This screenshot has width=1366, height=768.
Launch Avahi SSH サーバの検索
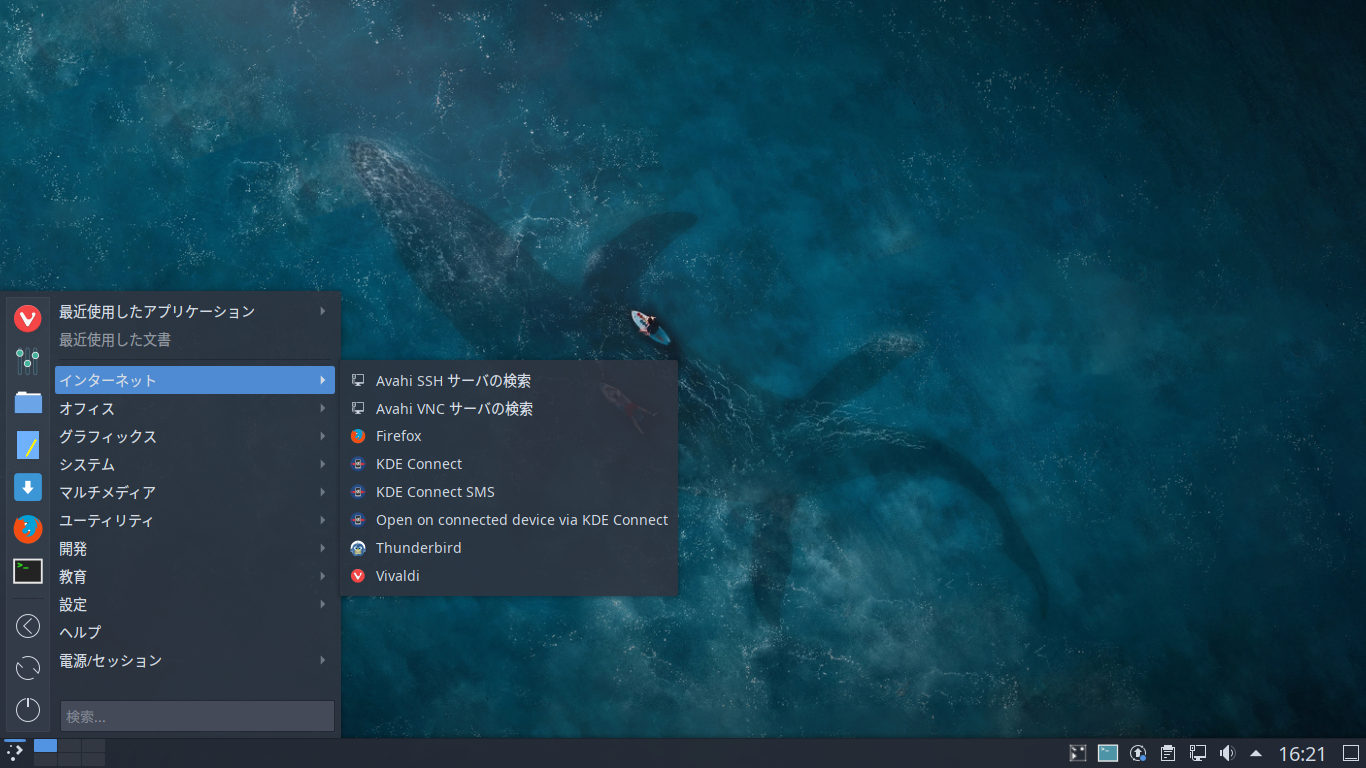[x=509, y=380]
